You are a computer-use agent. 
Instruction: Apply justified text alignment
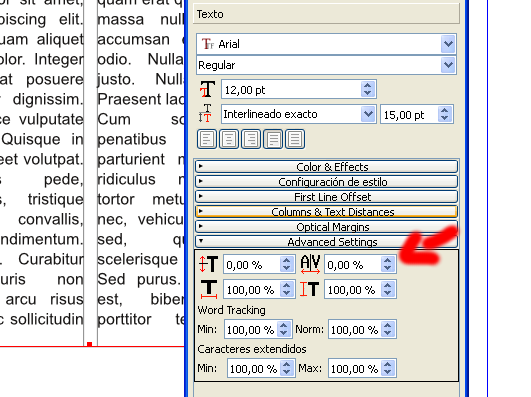(x=273, y=139)
